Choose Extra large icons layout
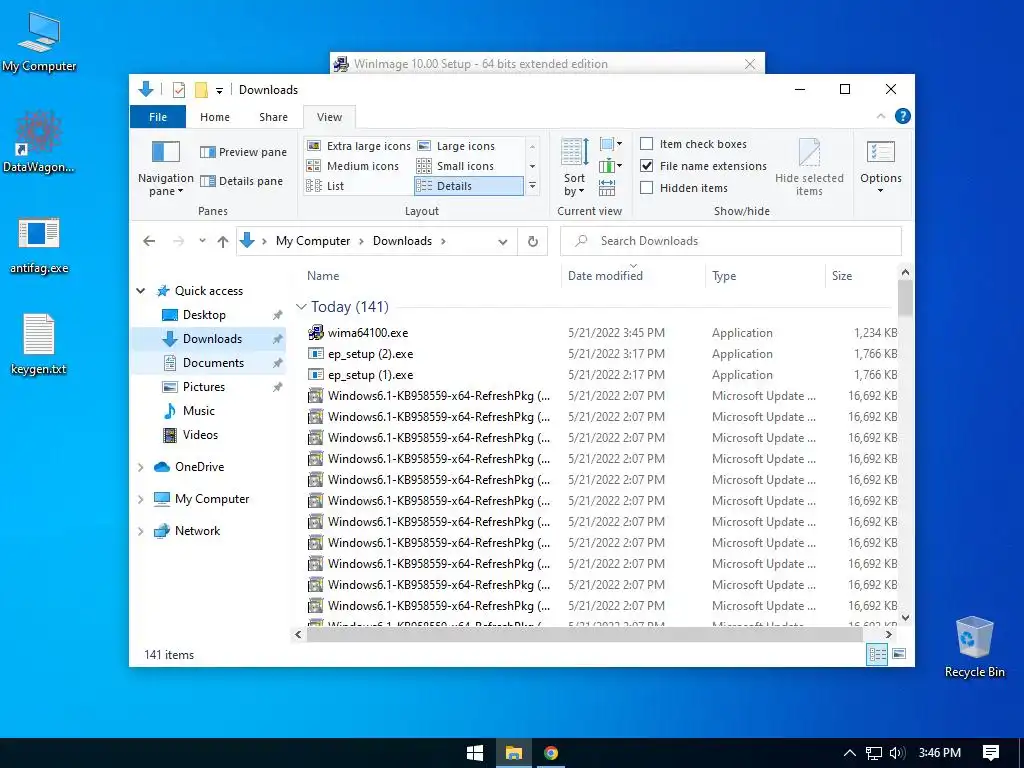 pos(359,146)
